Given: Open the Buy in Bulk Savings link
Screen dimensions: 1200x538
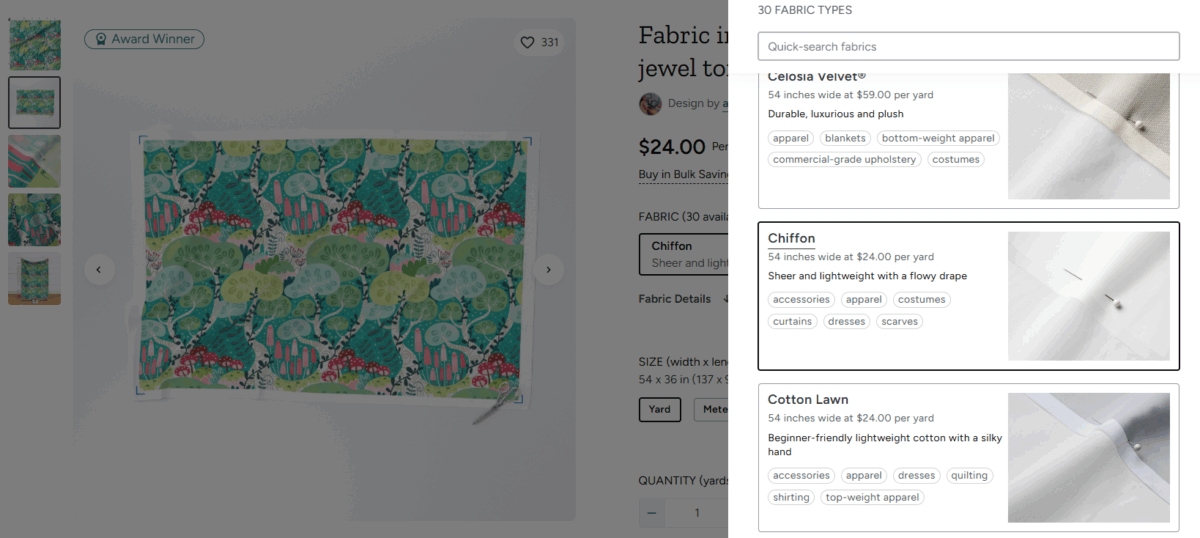Looking at the screenshot, I should point(684,174).
